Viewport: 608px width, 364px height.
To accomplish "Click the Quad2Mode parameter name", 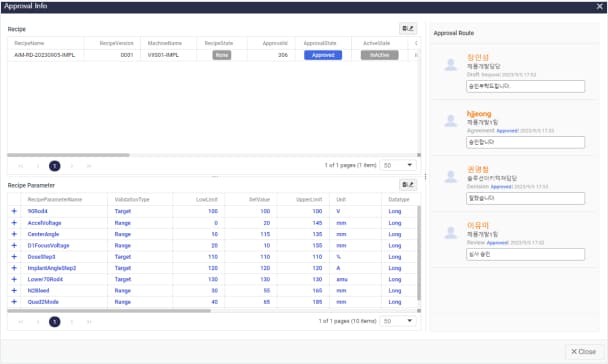I will pos(43,302).
